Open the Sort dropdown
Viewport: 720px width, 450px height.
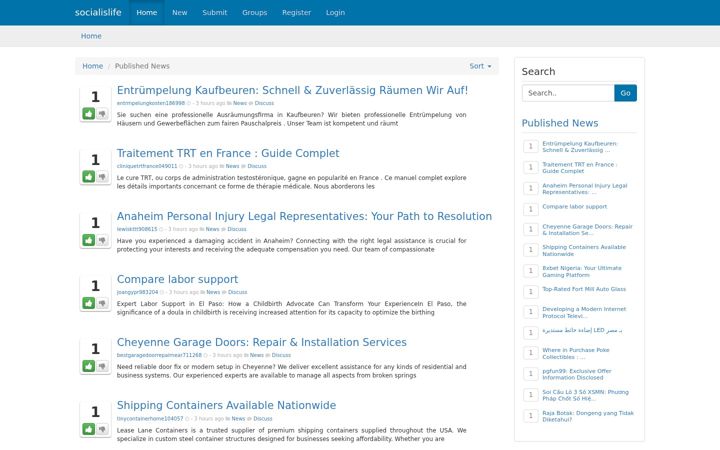480,66
